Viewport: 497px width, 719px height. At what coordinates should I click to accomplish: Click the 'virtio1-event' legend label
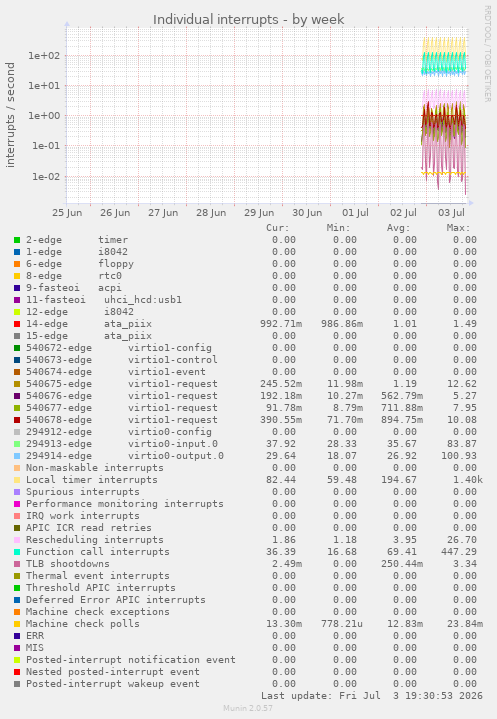click(167, 372)
